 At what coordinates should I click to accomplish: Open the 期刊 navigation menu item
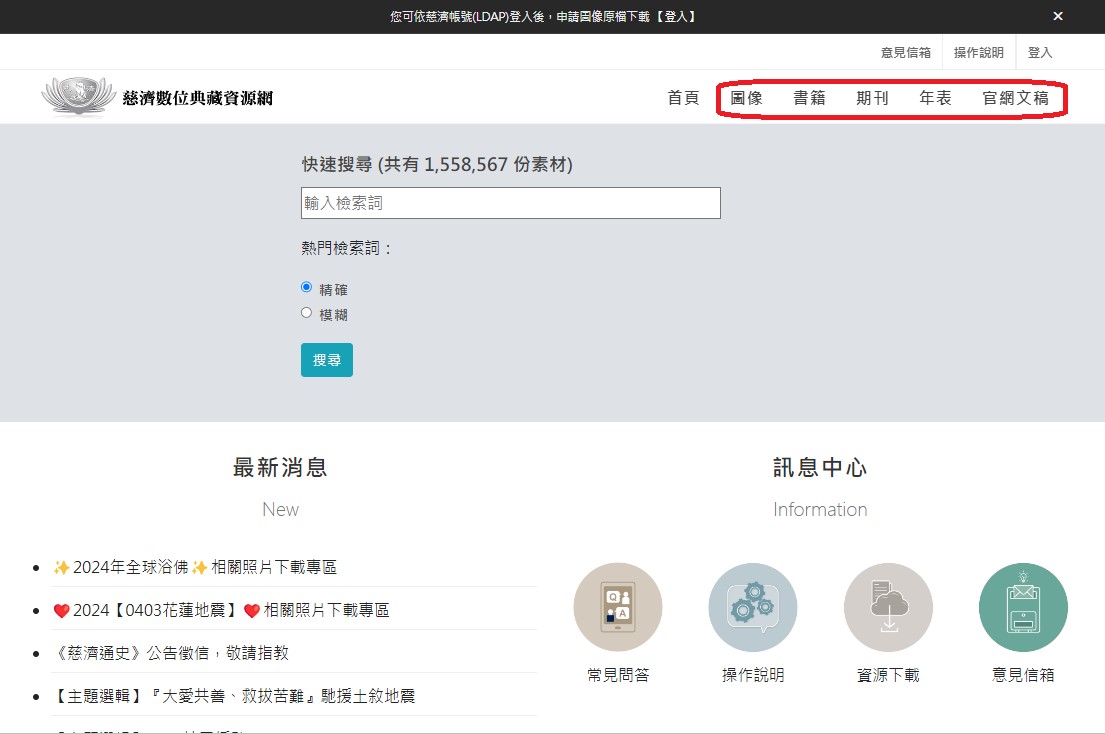(x=872, y=98)
